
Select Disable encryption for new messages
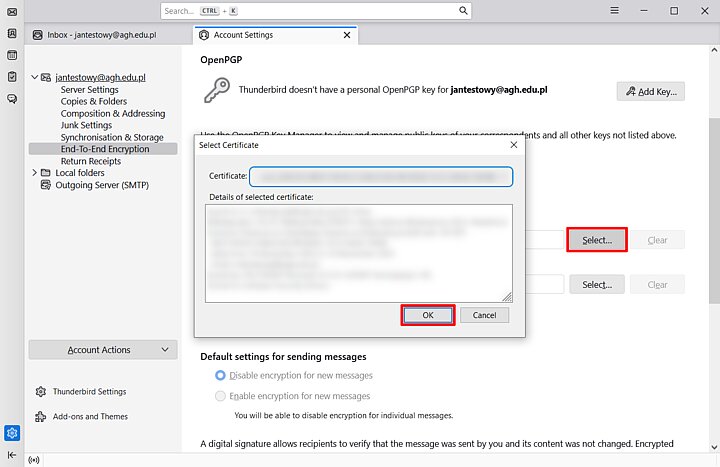click(220, 376)
